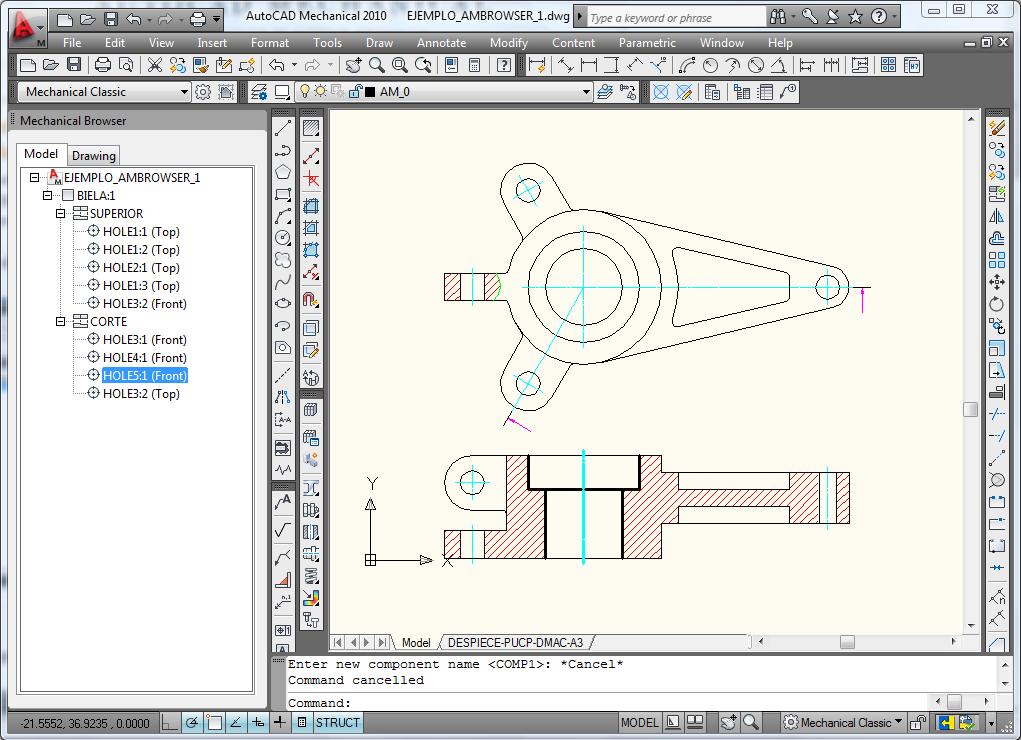Image resolution: width=1021 pixels, height=740 pixels.
Task: Select the Move modify tool
Action: point(997,282)
